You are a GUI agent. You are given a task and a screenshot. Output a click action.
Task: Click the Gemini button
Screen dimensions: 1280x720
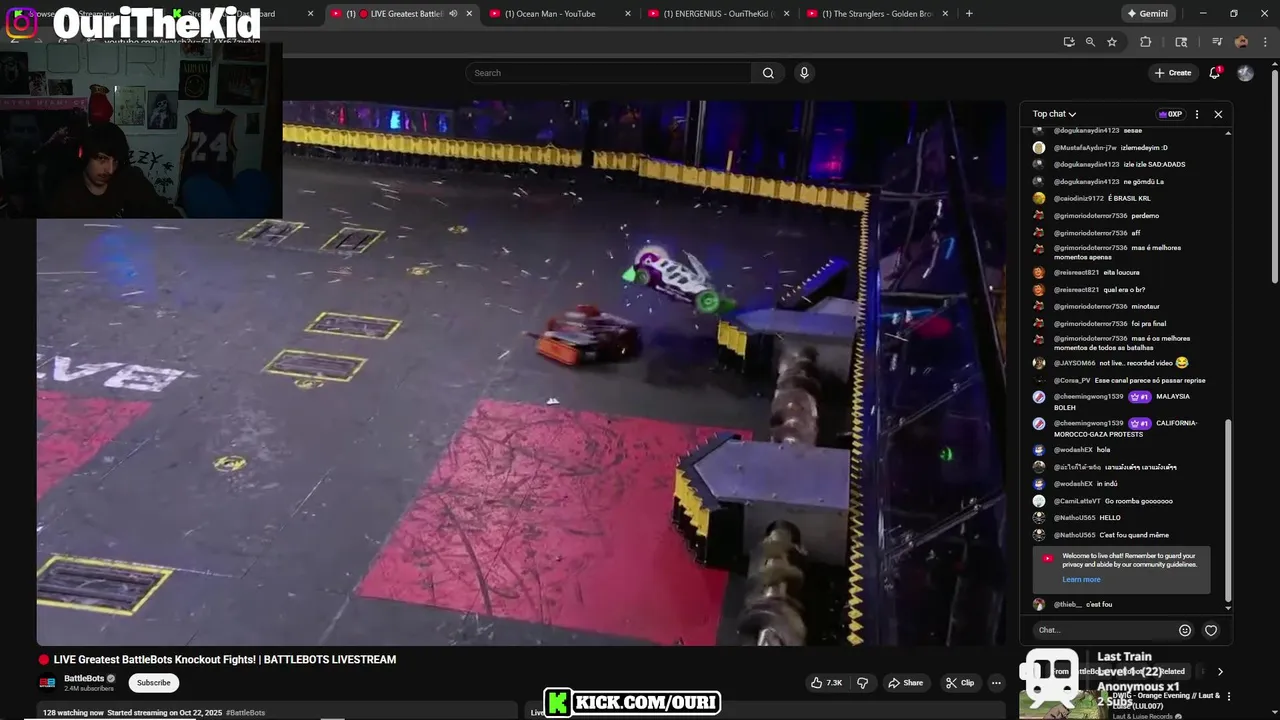(1147, 14)
